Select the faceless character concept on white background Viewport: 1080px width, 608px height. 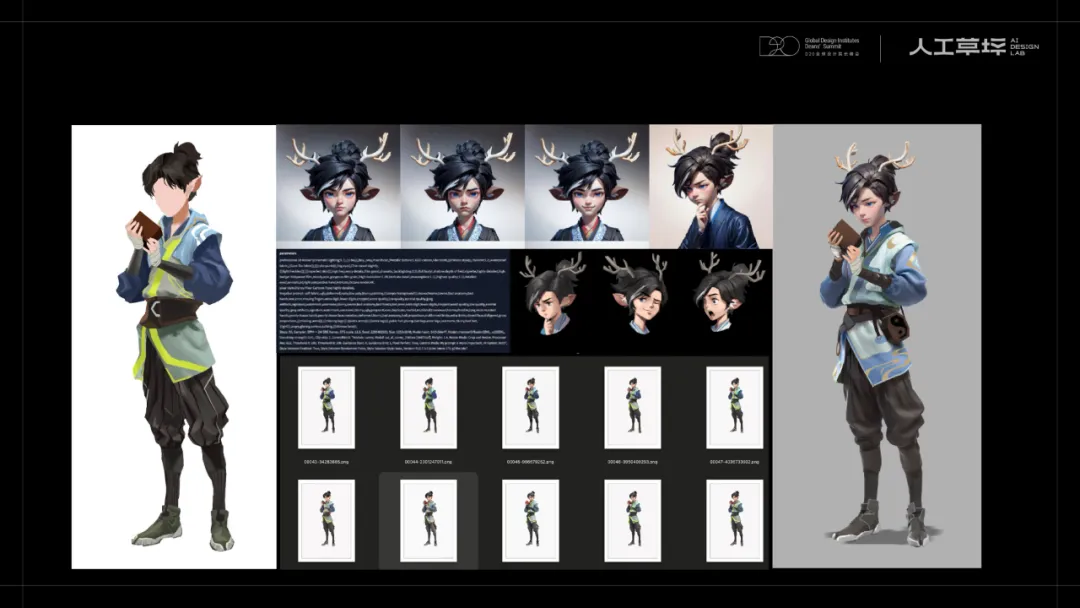[174, 346]
